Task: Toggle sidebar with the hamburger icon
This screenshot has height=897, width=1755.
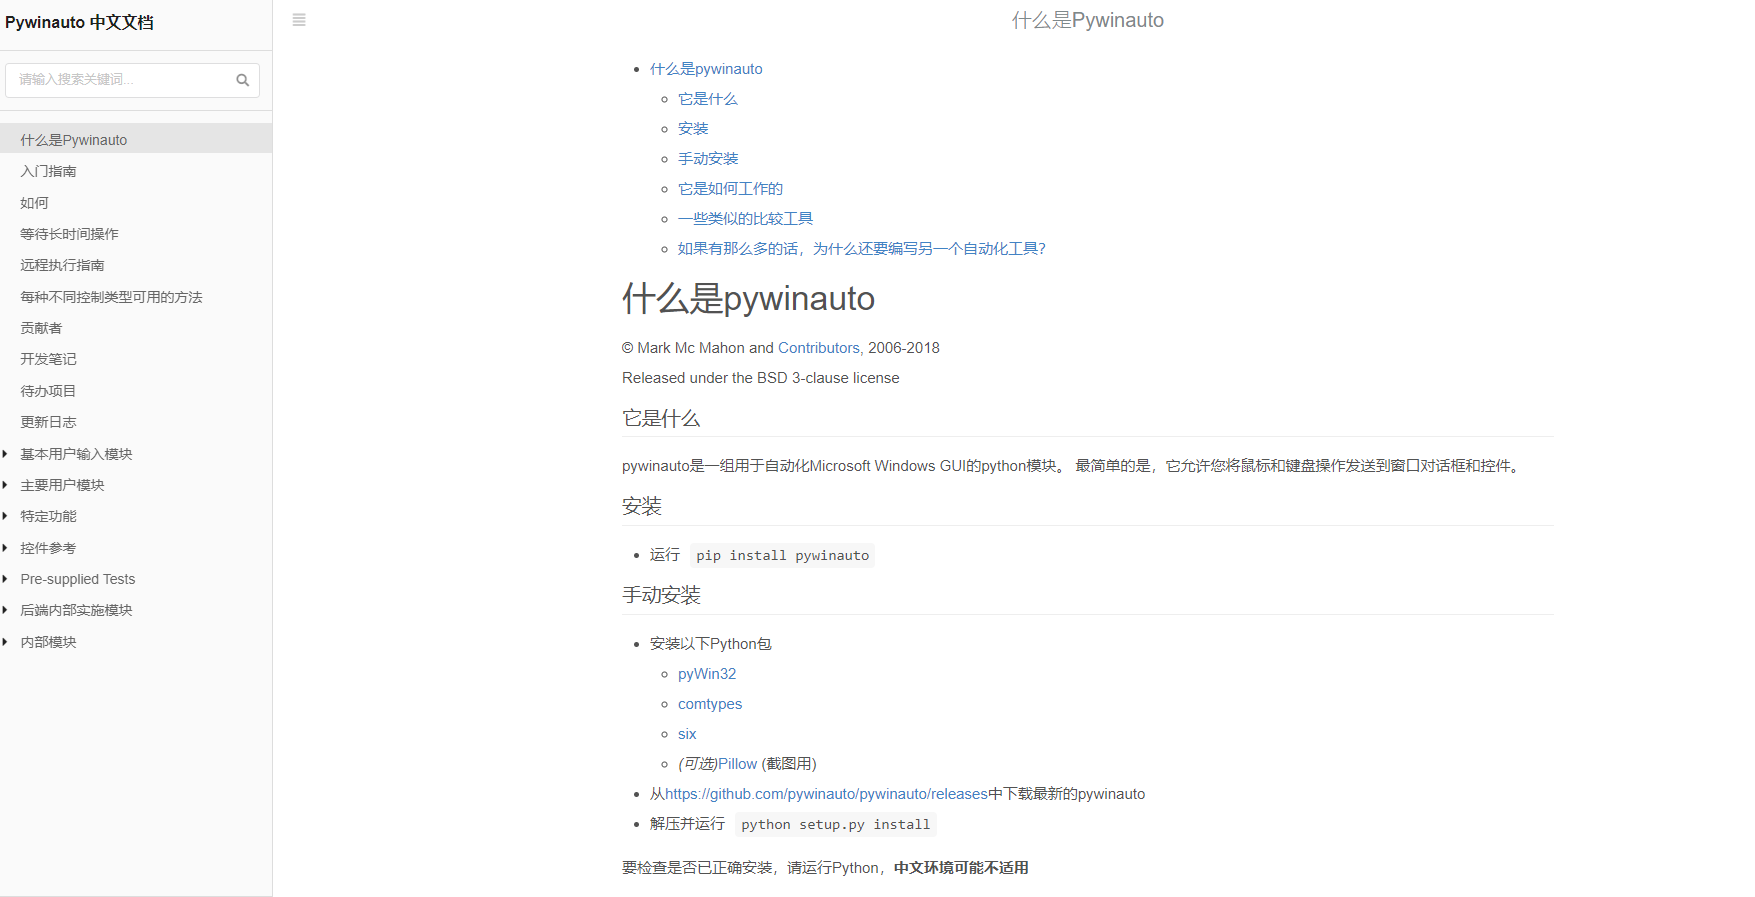Action: click(299, 20)
